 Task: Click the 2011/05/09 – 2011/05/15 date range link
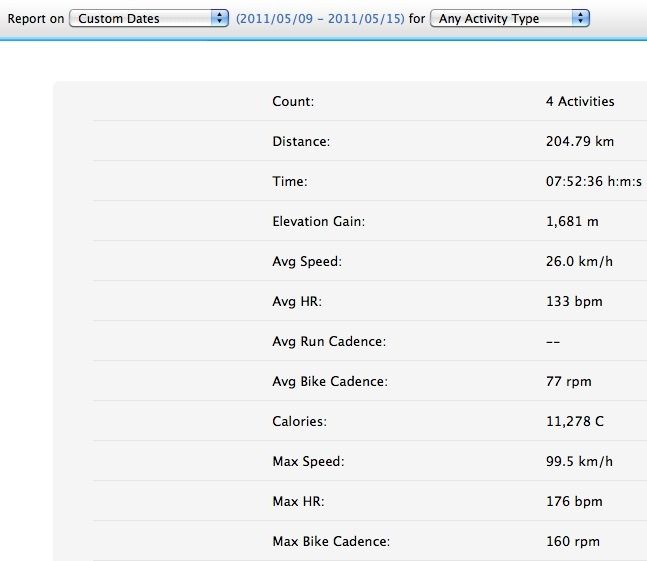(x=320, y=19)
